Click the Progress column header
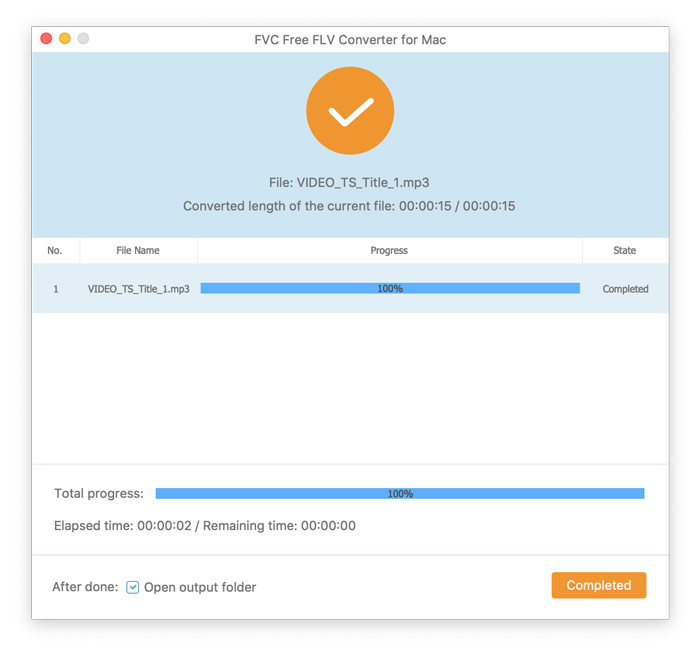The image size is (700, 655). tap(389, 250)
